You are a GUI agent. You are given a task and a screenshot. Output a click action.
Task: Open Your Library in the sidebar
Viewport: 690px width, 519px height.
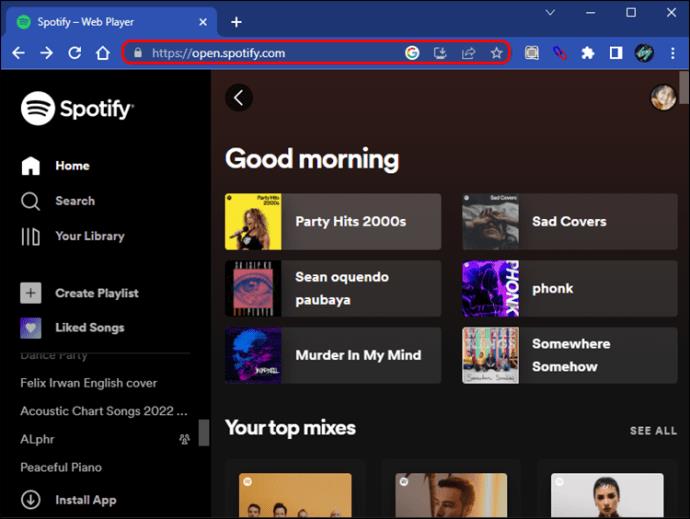73,236
